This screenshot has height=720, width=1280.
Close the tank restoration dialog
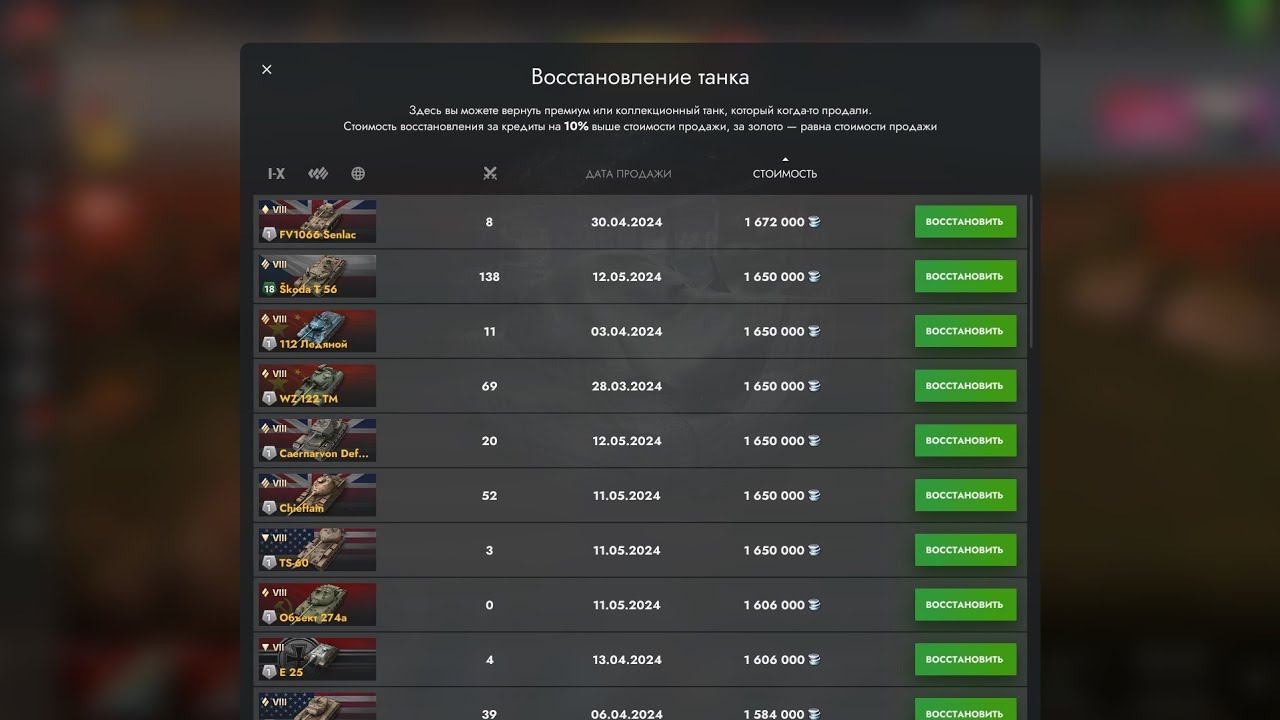coord(266,69)
